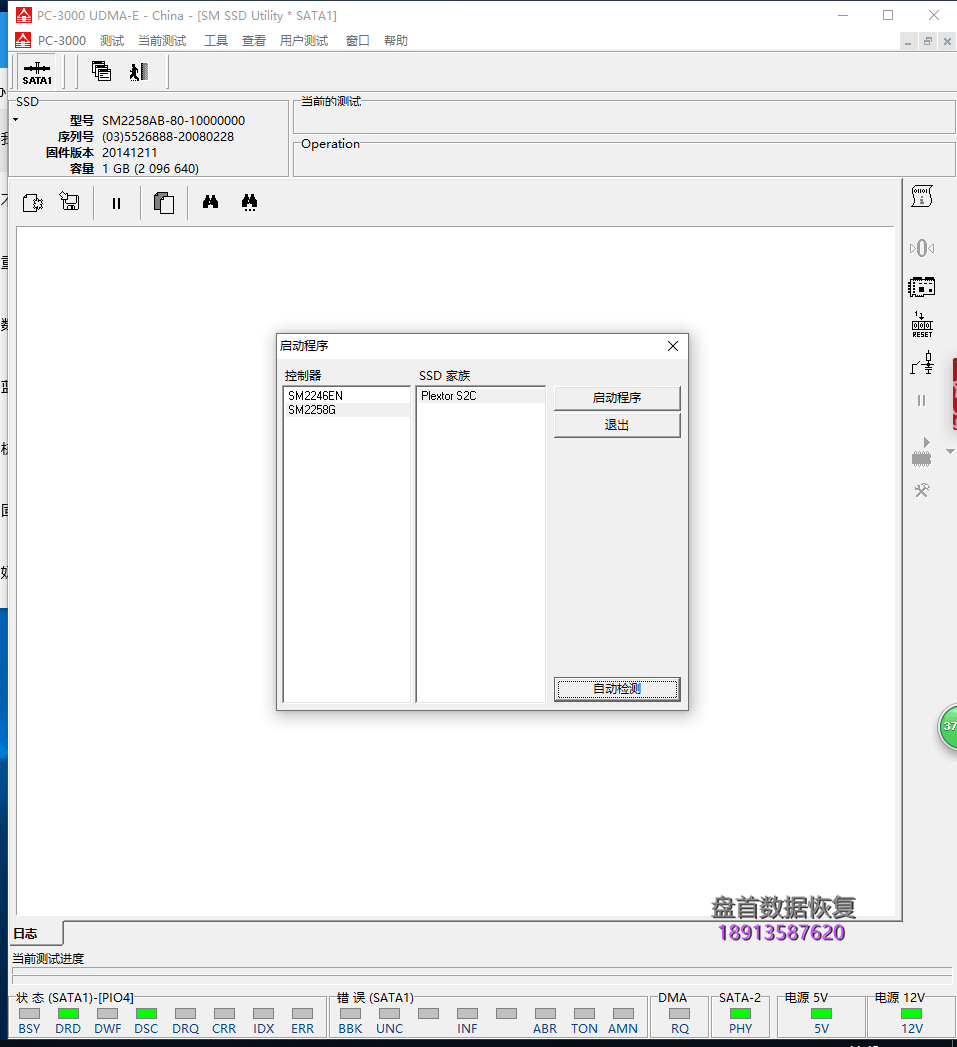Click the gear document test icon

pos(33,202)
